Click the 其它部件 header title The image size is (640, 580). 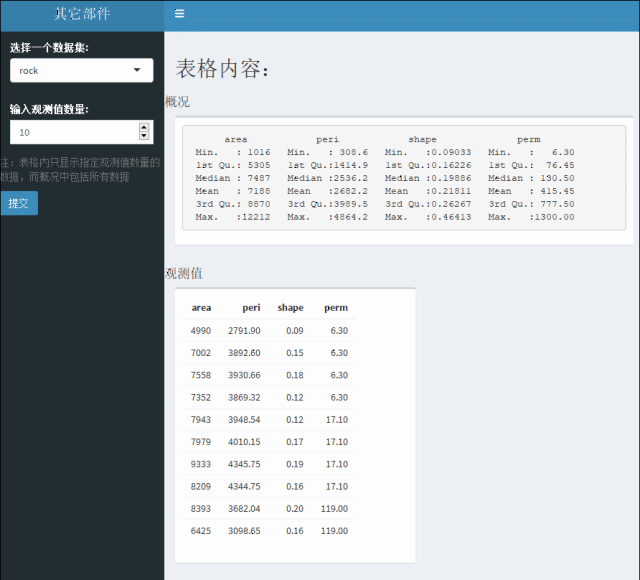coord(82,14)
